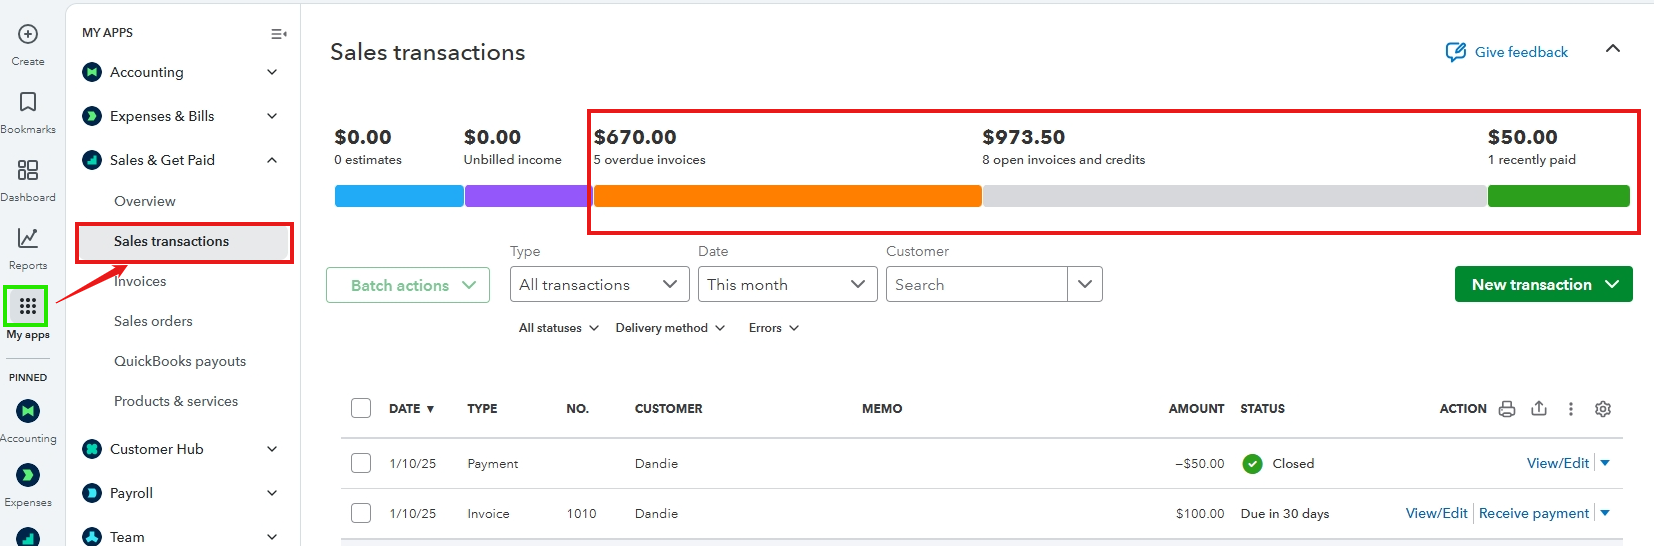The image size is (1654, 546).
Task: Click the orange overdue invoices bar
Action: (x=787, y=196)
